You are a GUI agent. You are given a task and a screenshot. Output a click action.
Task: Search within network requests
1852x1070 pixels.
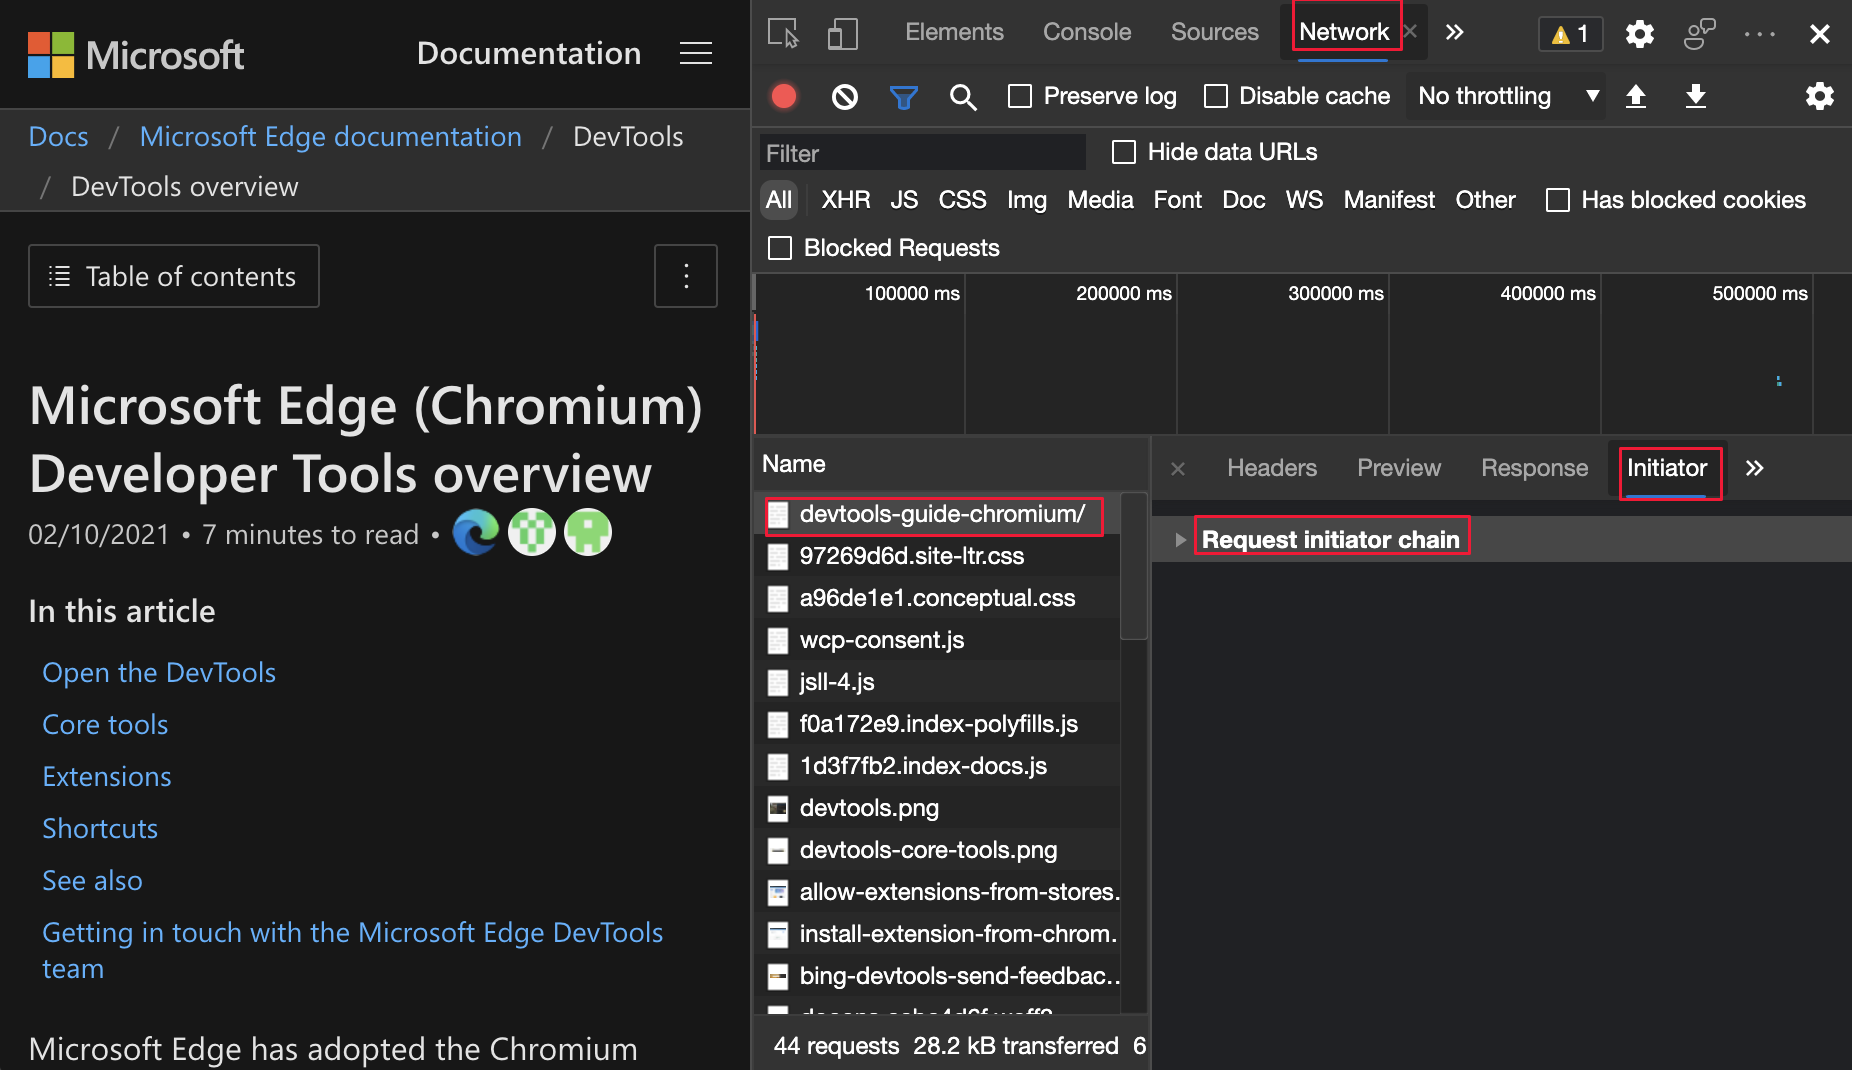click(963, 96)
